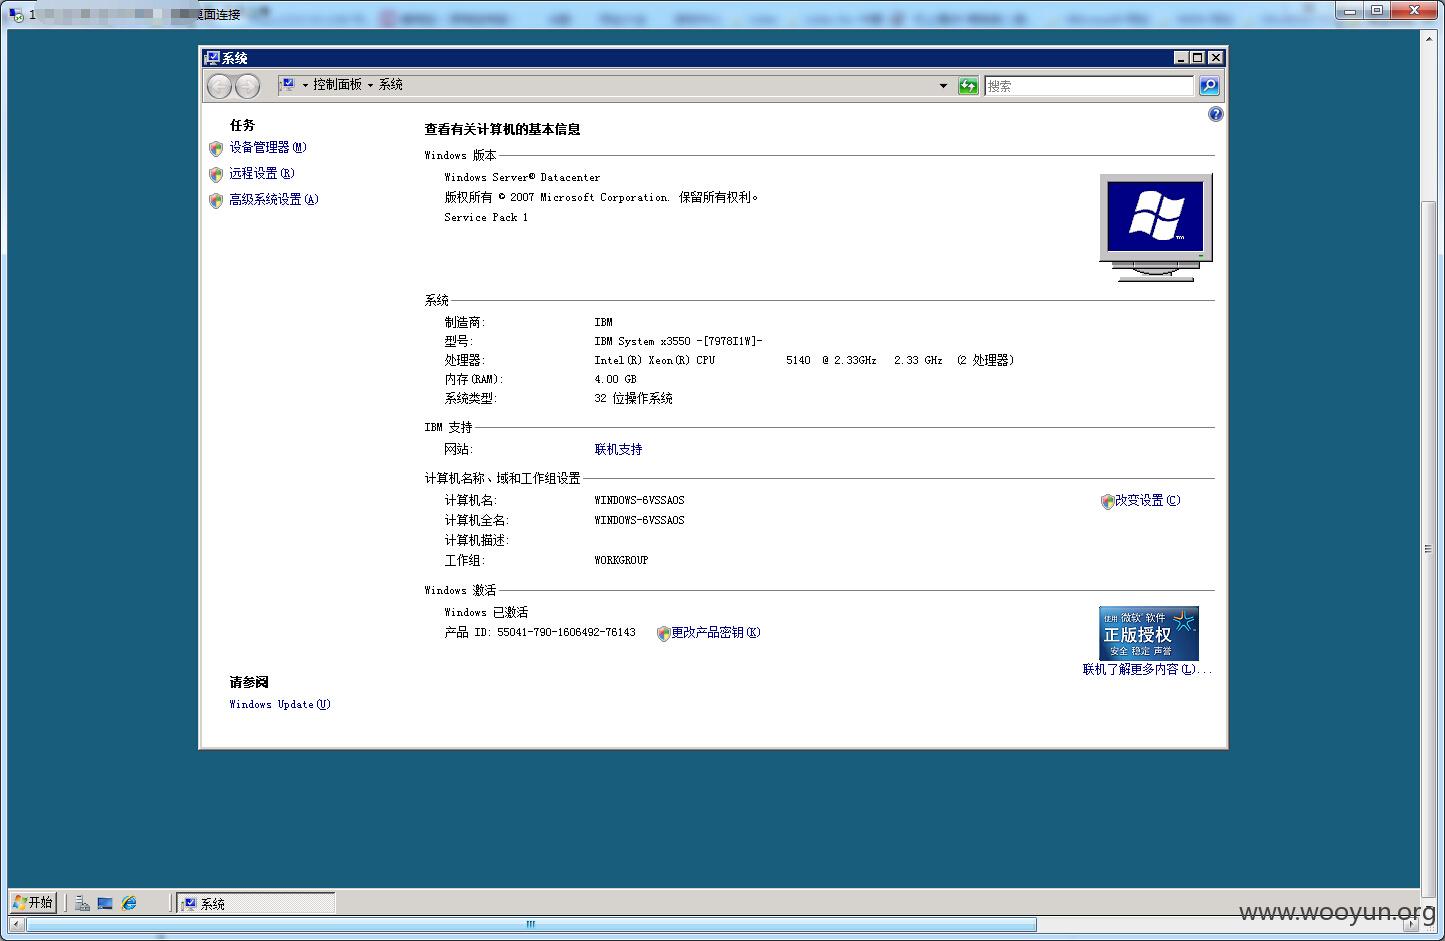Close the inner 系统 window
Screen dimensions: 1445x941
pyautogui.click(x=1215, y=58)
